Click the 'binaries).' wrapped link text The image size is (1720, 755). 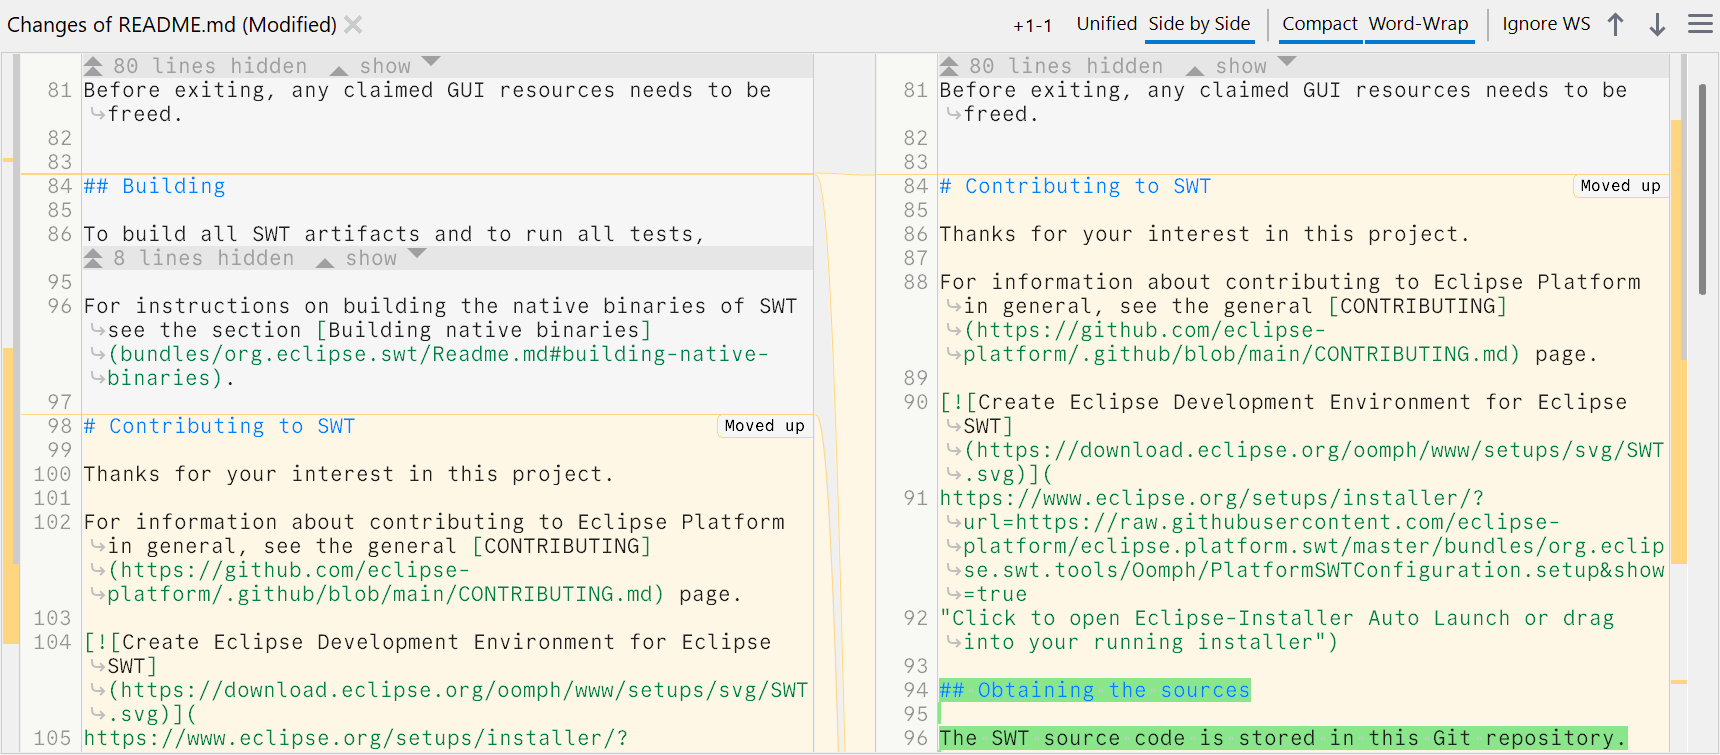click(x=171, y=378)
